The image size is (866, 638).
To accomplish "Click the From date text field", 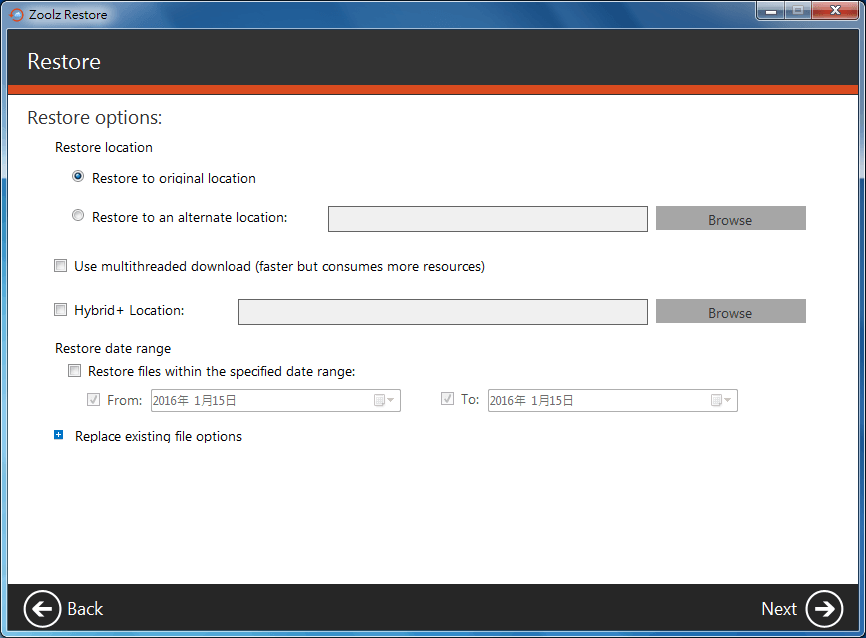I will pos(260,401).
